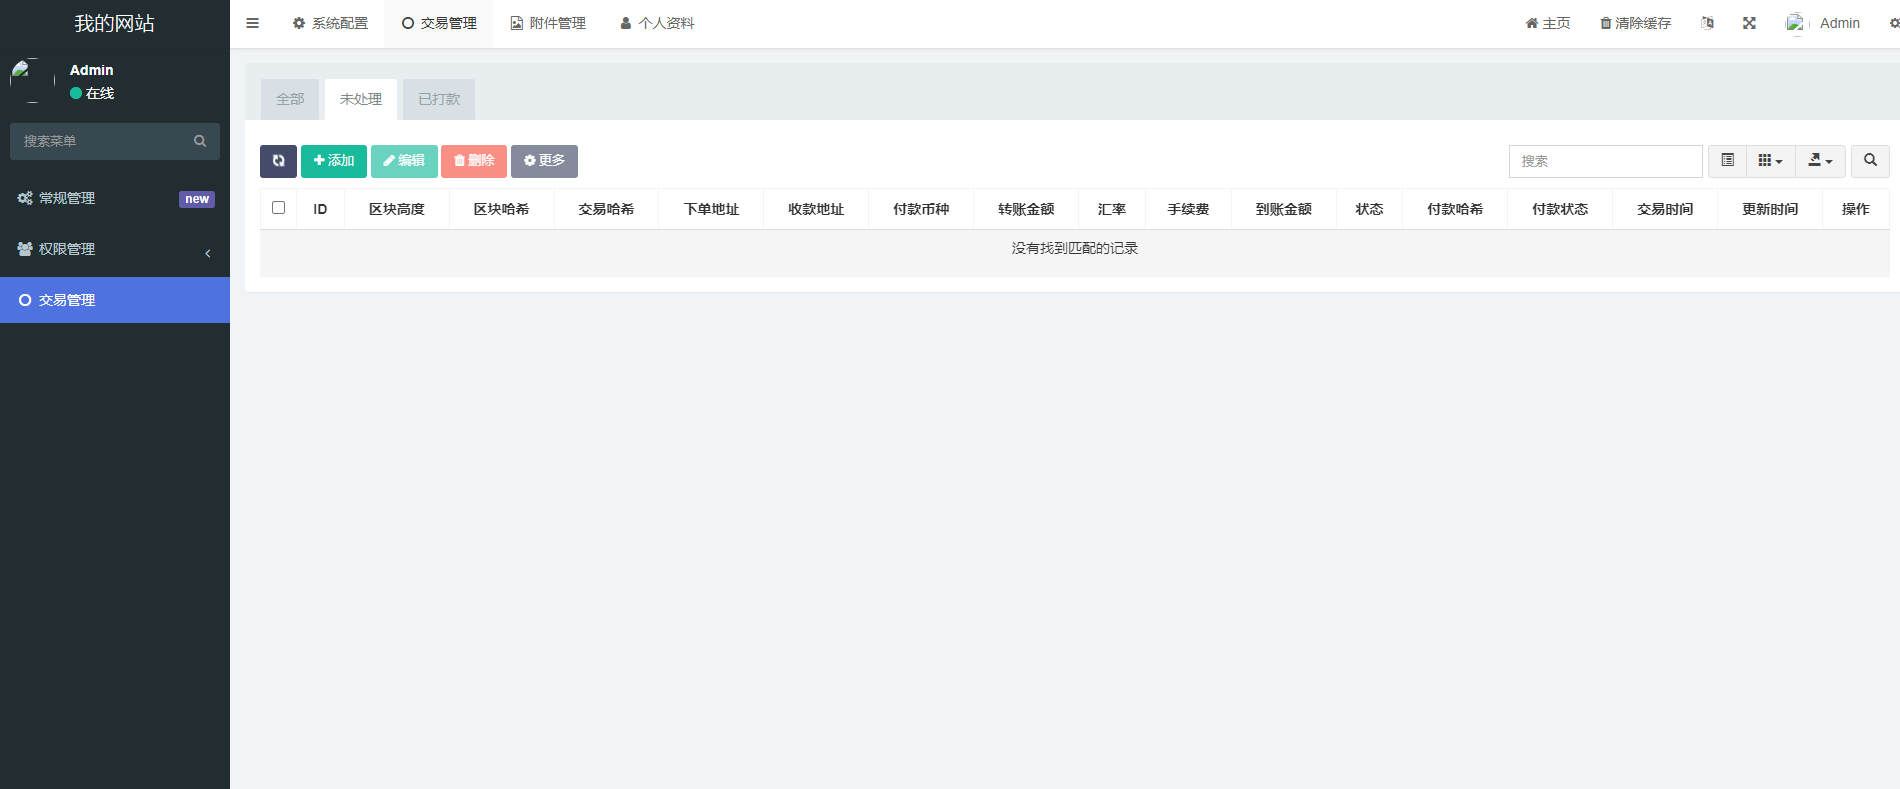Open the columns visibility dropdown
Viewport: 1900px width, 789px height.
click(x=1770, y=161)
